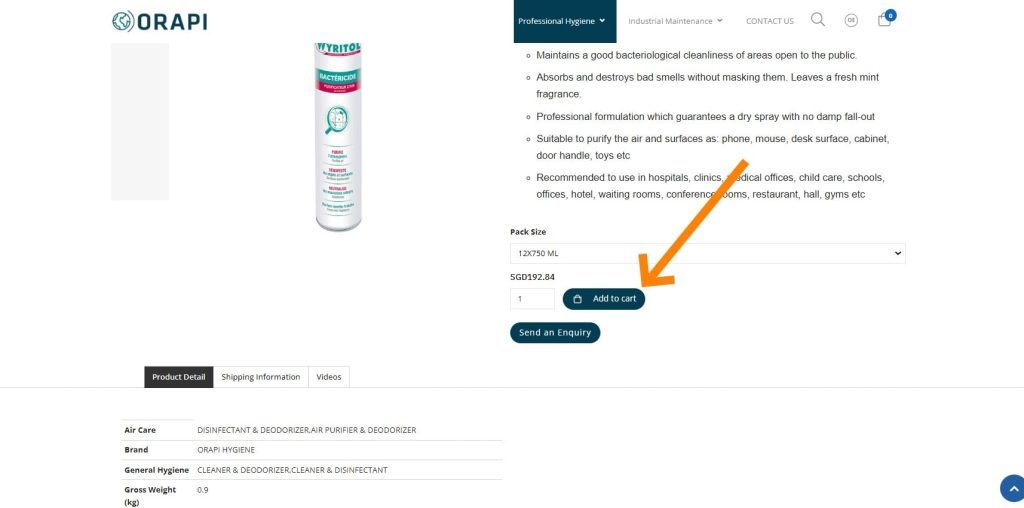Click the Wyritol spray product image

[x=338, y=137]
